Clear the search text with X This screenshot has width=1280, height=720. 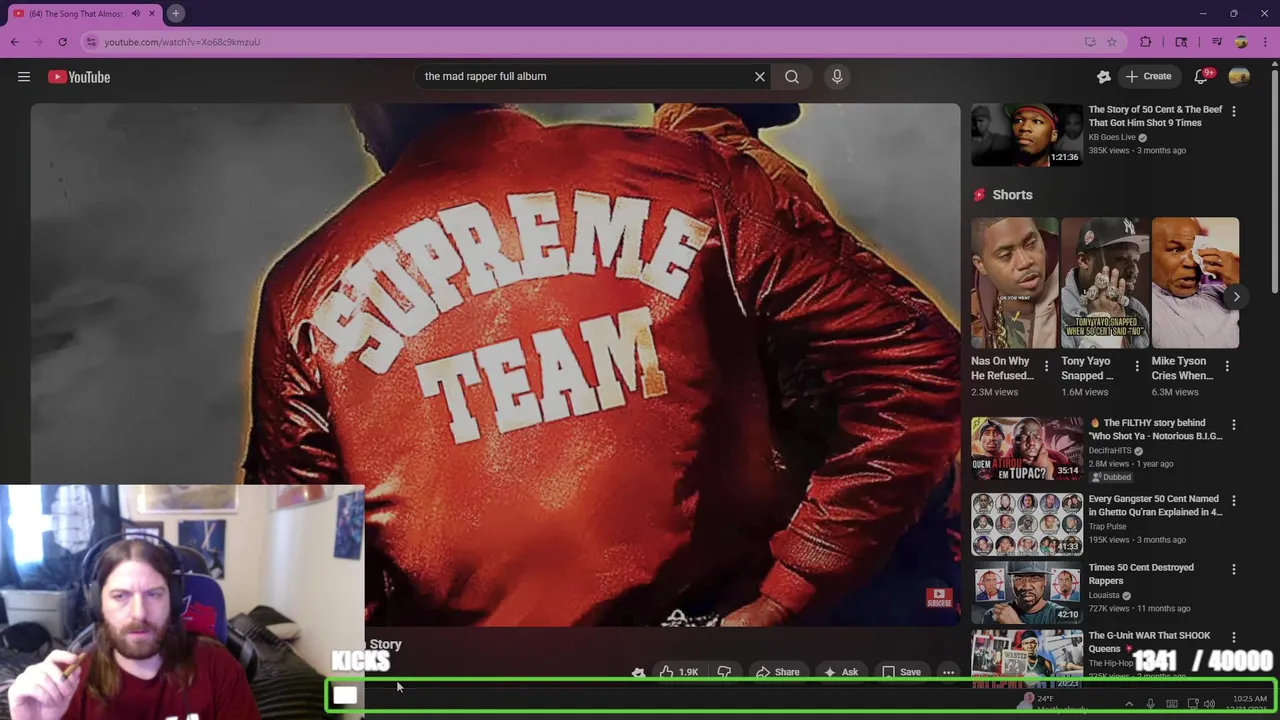coord(759,76)
